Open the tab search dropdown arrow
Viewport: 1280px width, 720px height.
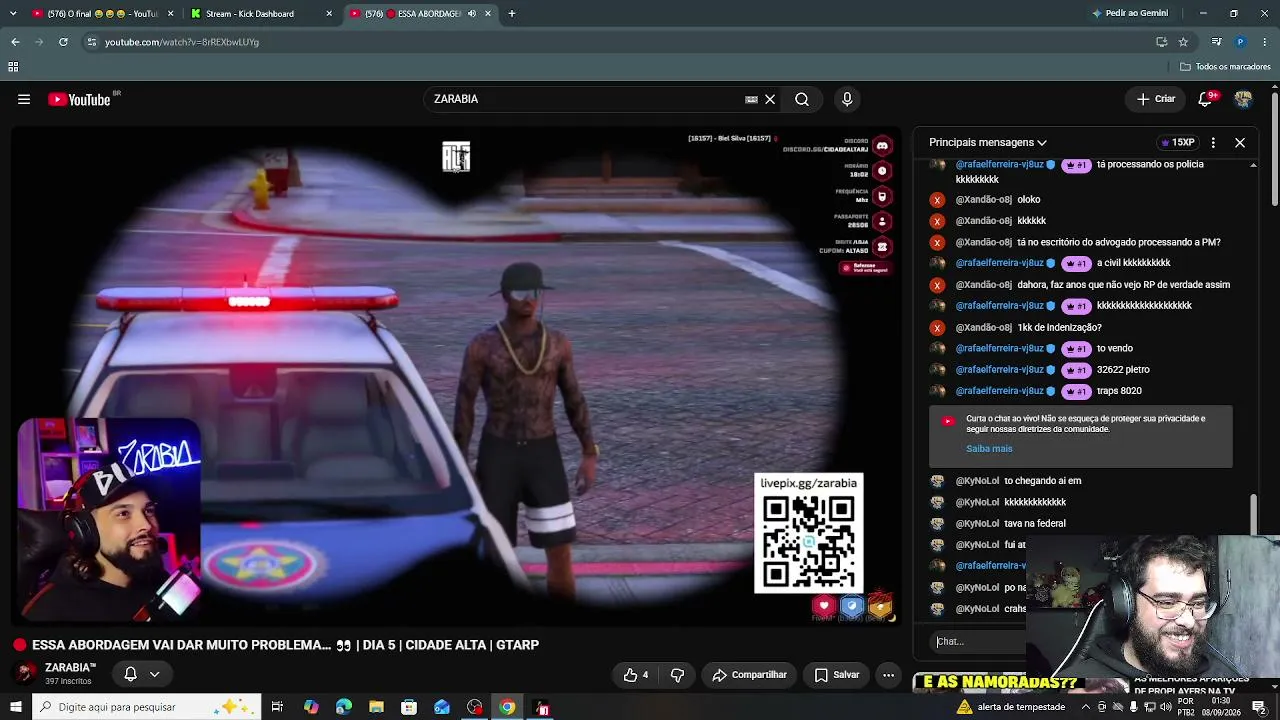click(13, 13)
